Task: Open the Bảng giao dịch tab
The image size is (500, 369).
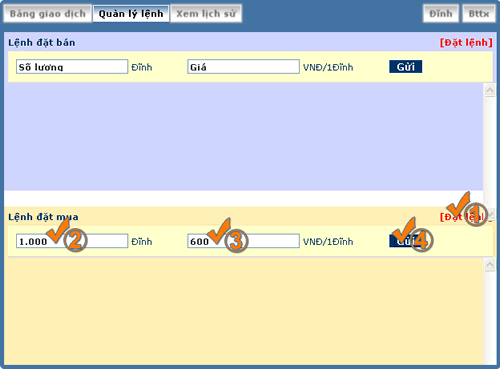Action: [x=48, y=14]
